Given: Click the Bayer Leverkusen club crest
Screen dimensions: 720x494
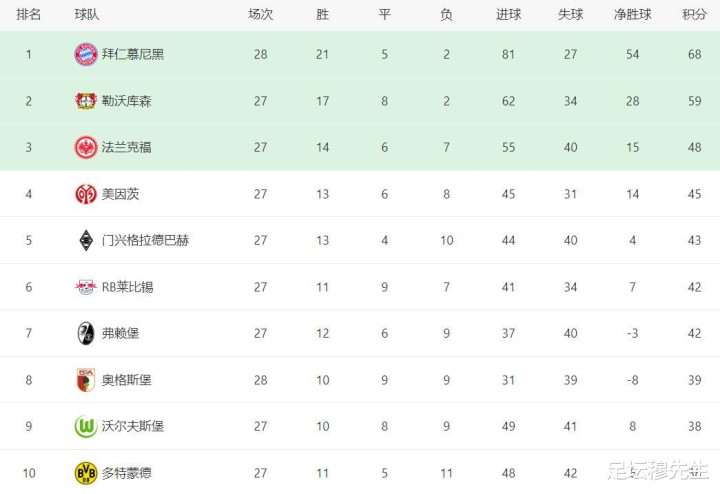Looking at the screenshot, I should pos(86,101).
